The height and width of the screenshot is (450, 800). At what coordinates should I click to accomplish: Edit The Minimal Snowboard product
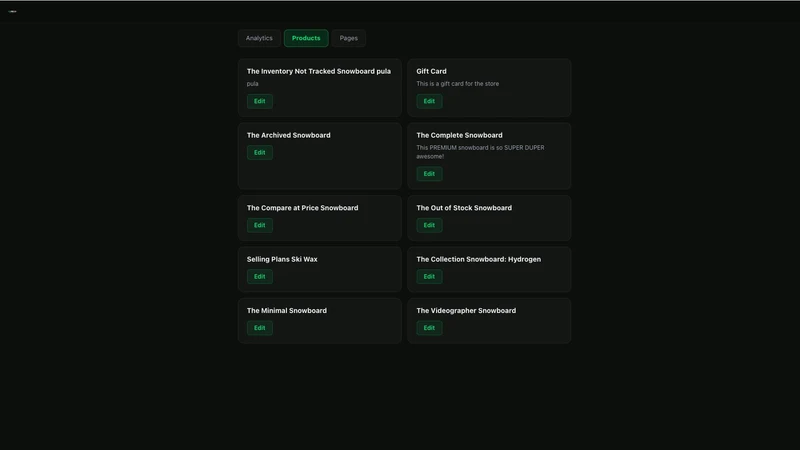coord(260,328)
